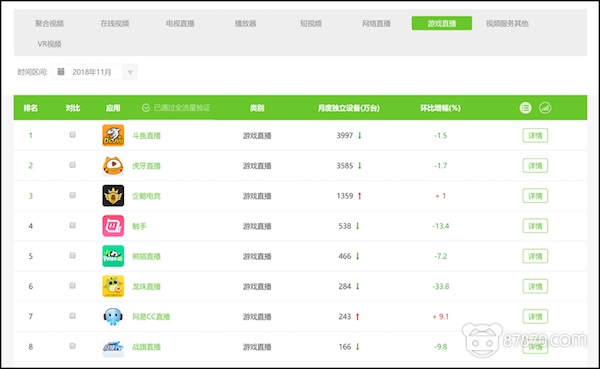The width and height of the screenshot is (600, 369).
Task: Click the 3585 device count value
Action: coord(345,166)
